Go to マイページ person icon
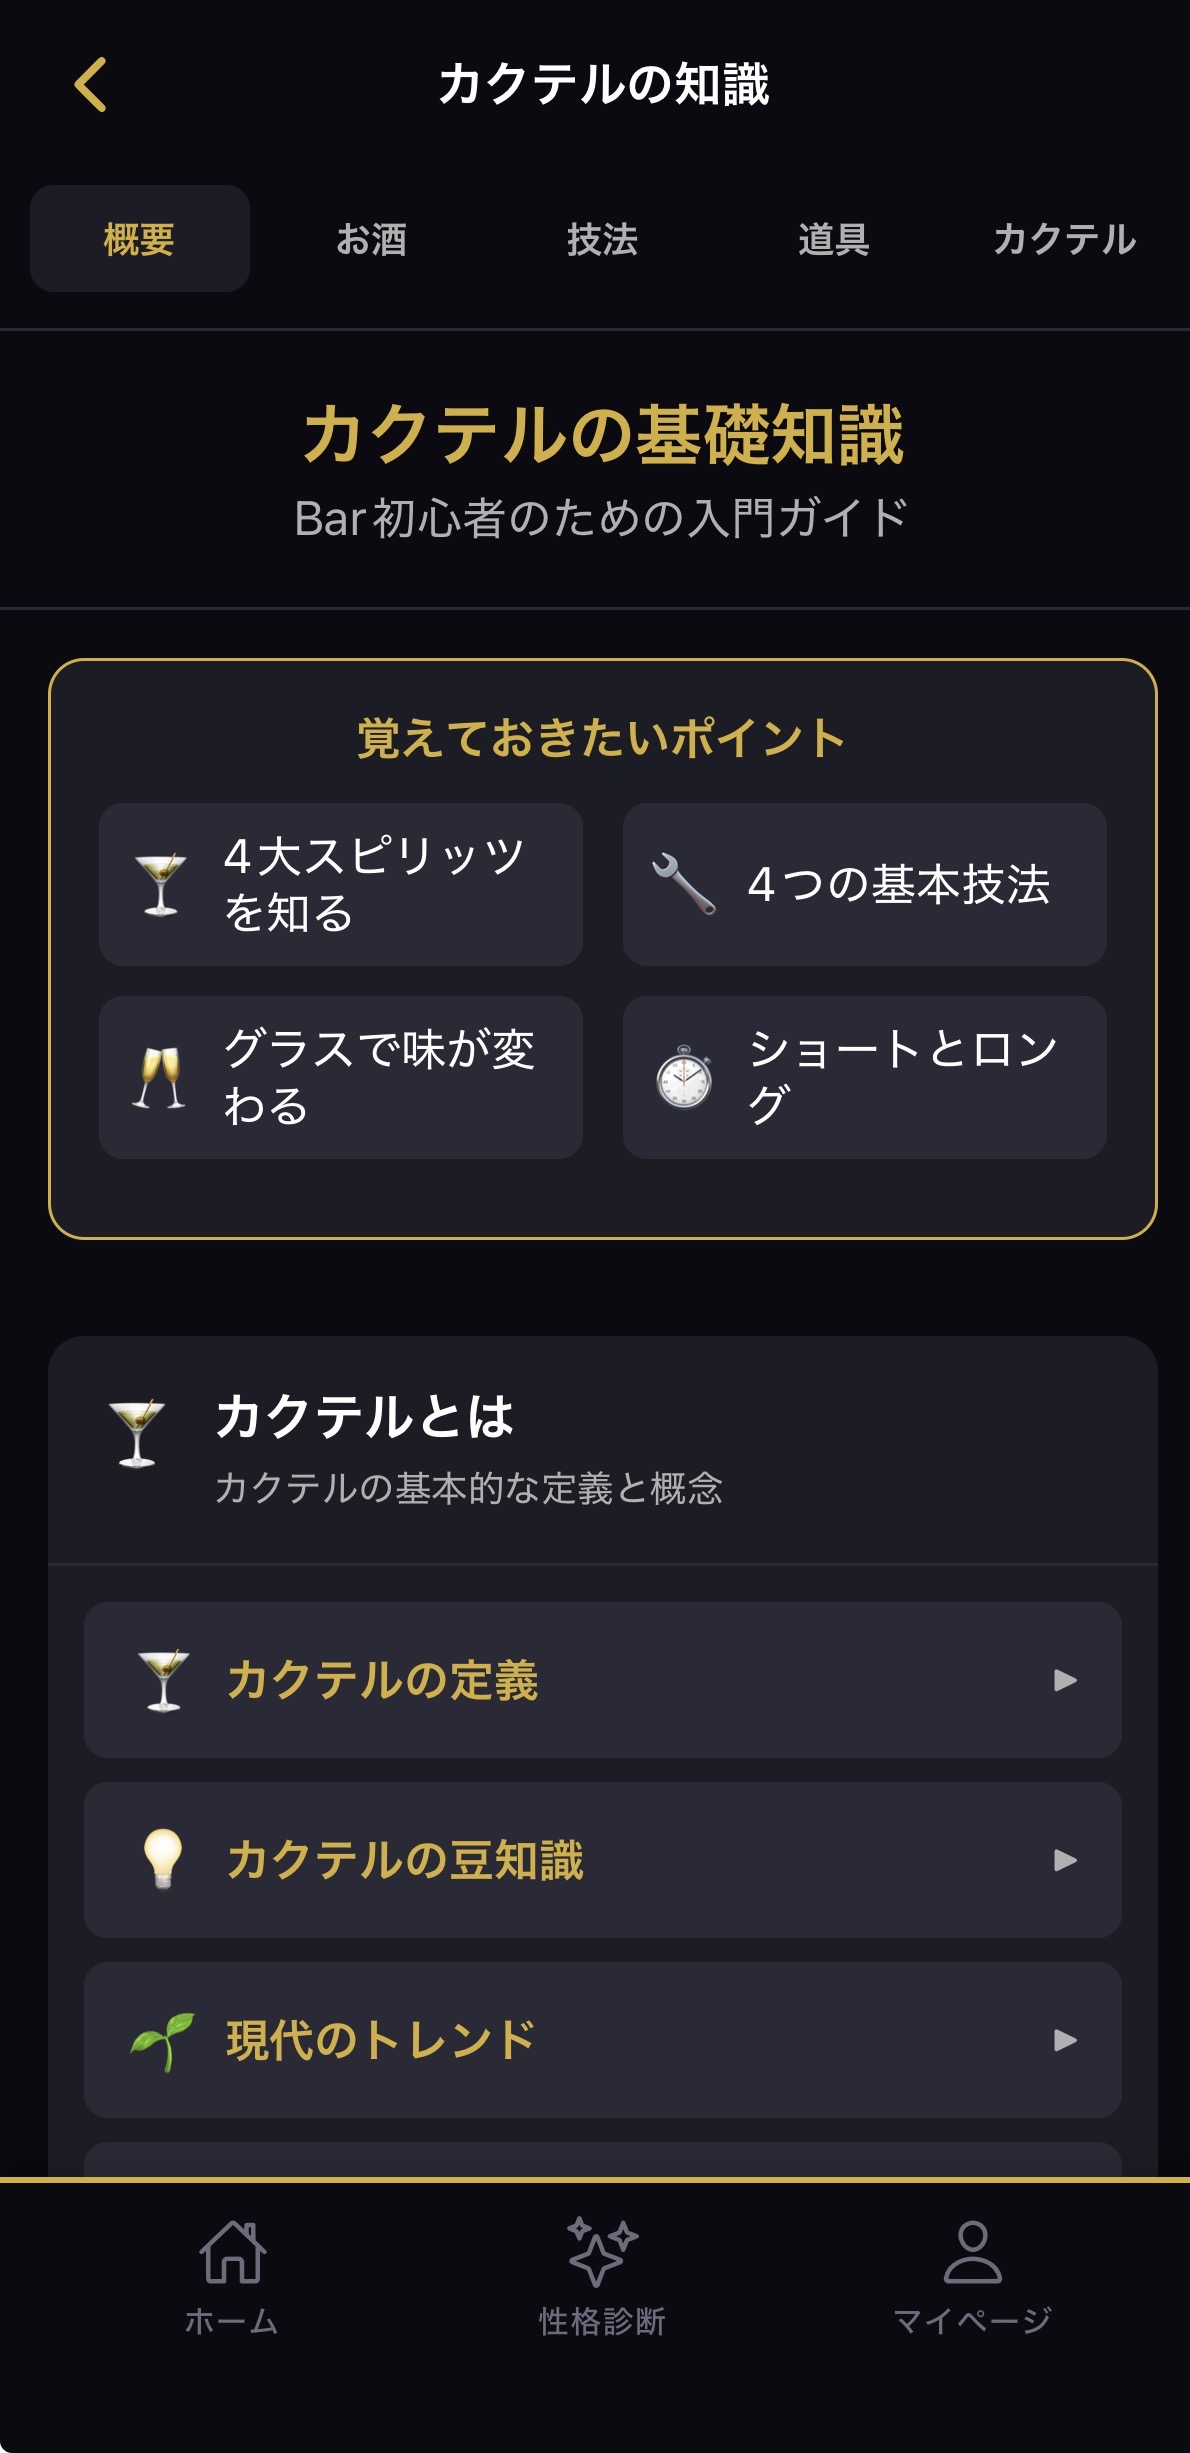This screenshot has height=2453, width=1190. tap(972, 2252)
